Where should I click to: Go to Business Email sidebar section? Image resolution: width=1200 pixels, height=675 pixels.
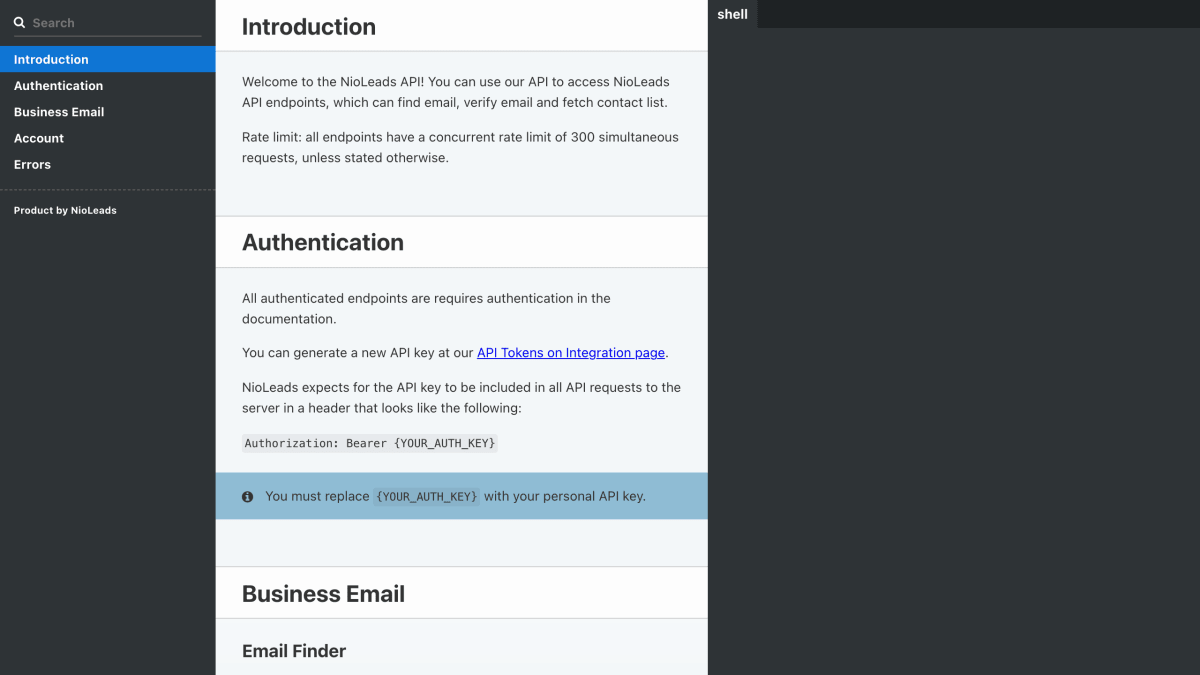click(x=107, y=112)
